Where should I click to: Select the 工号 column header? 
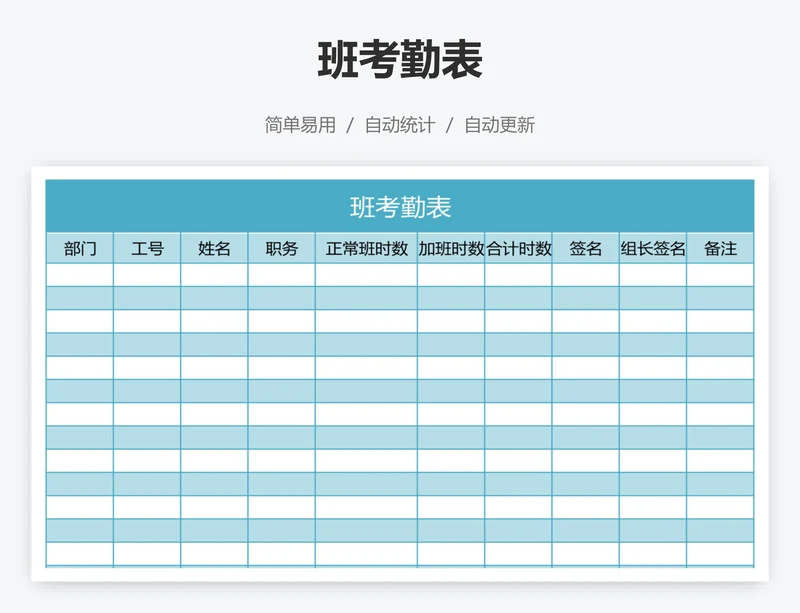[147, 249]
